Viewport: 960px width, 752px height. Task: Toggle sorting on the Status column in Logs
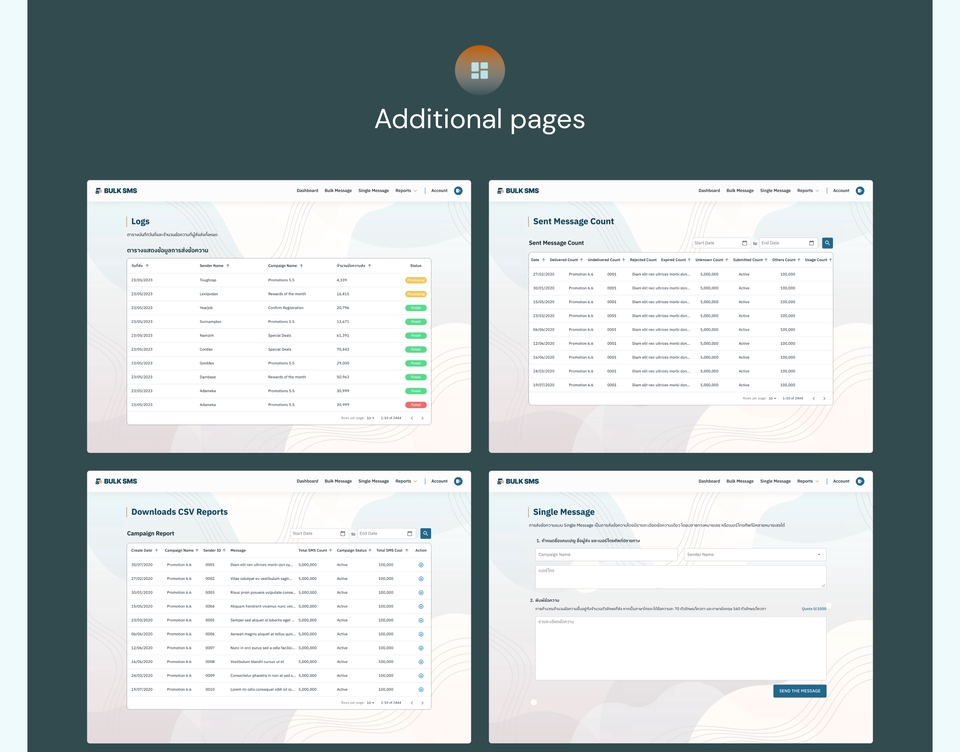[x=414, y=265]
